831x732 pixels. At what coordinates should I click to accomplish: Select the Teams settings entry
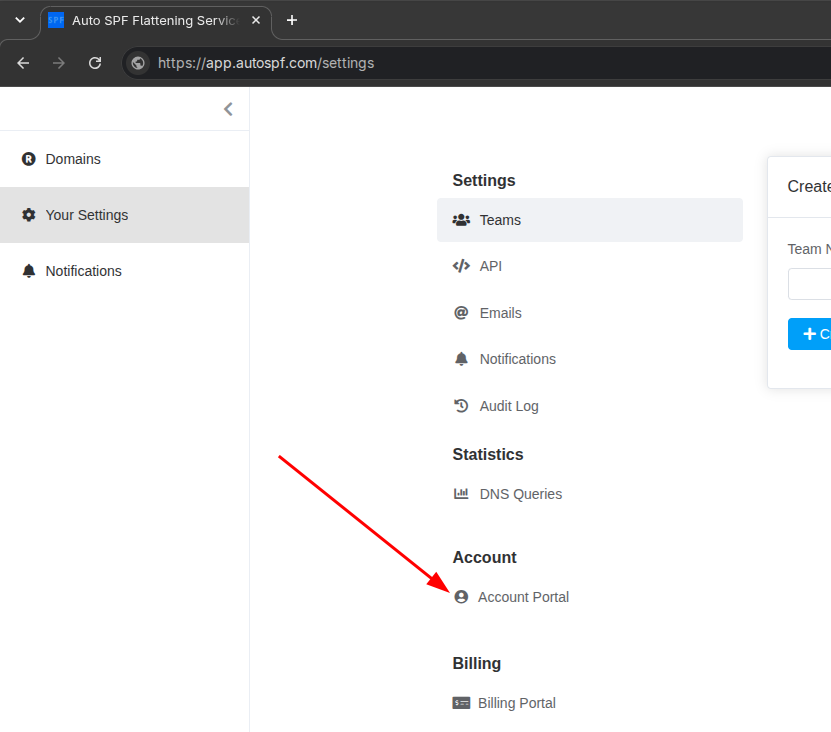tap(589, 220)
